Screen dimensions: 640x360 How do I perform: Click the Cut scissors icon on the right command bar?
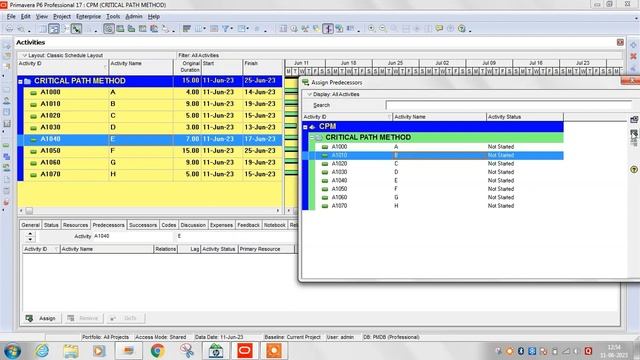click(633, 68)
